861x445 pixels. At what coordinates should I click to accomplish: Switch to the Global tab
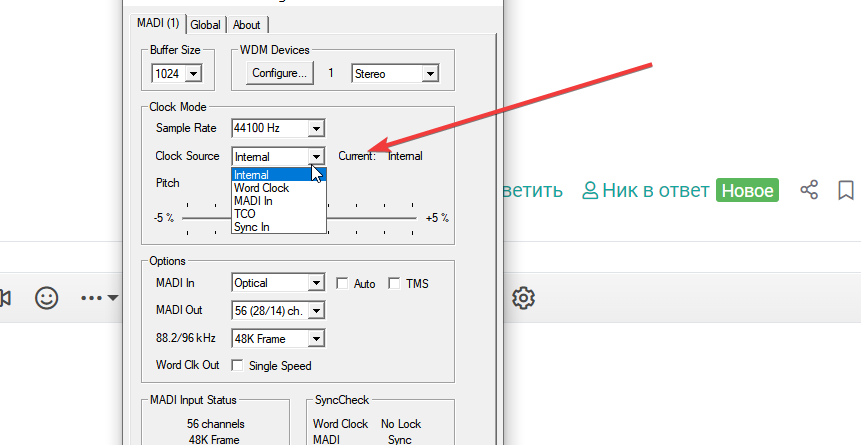click(x=205, y=25)
